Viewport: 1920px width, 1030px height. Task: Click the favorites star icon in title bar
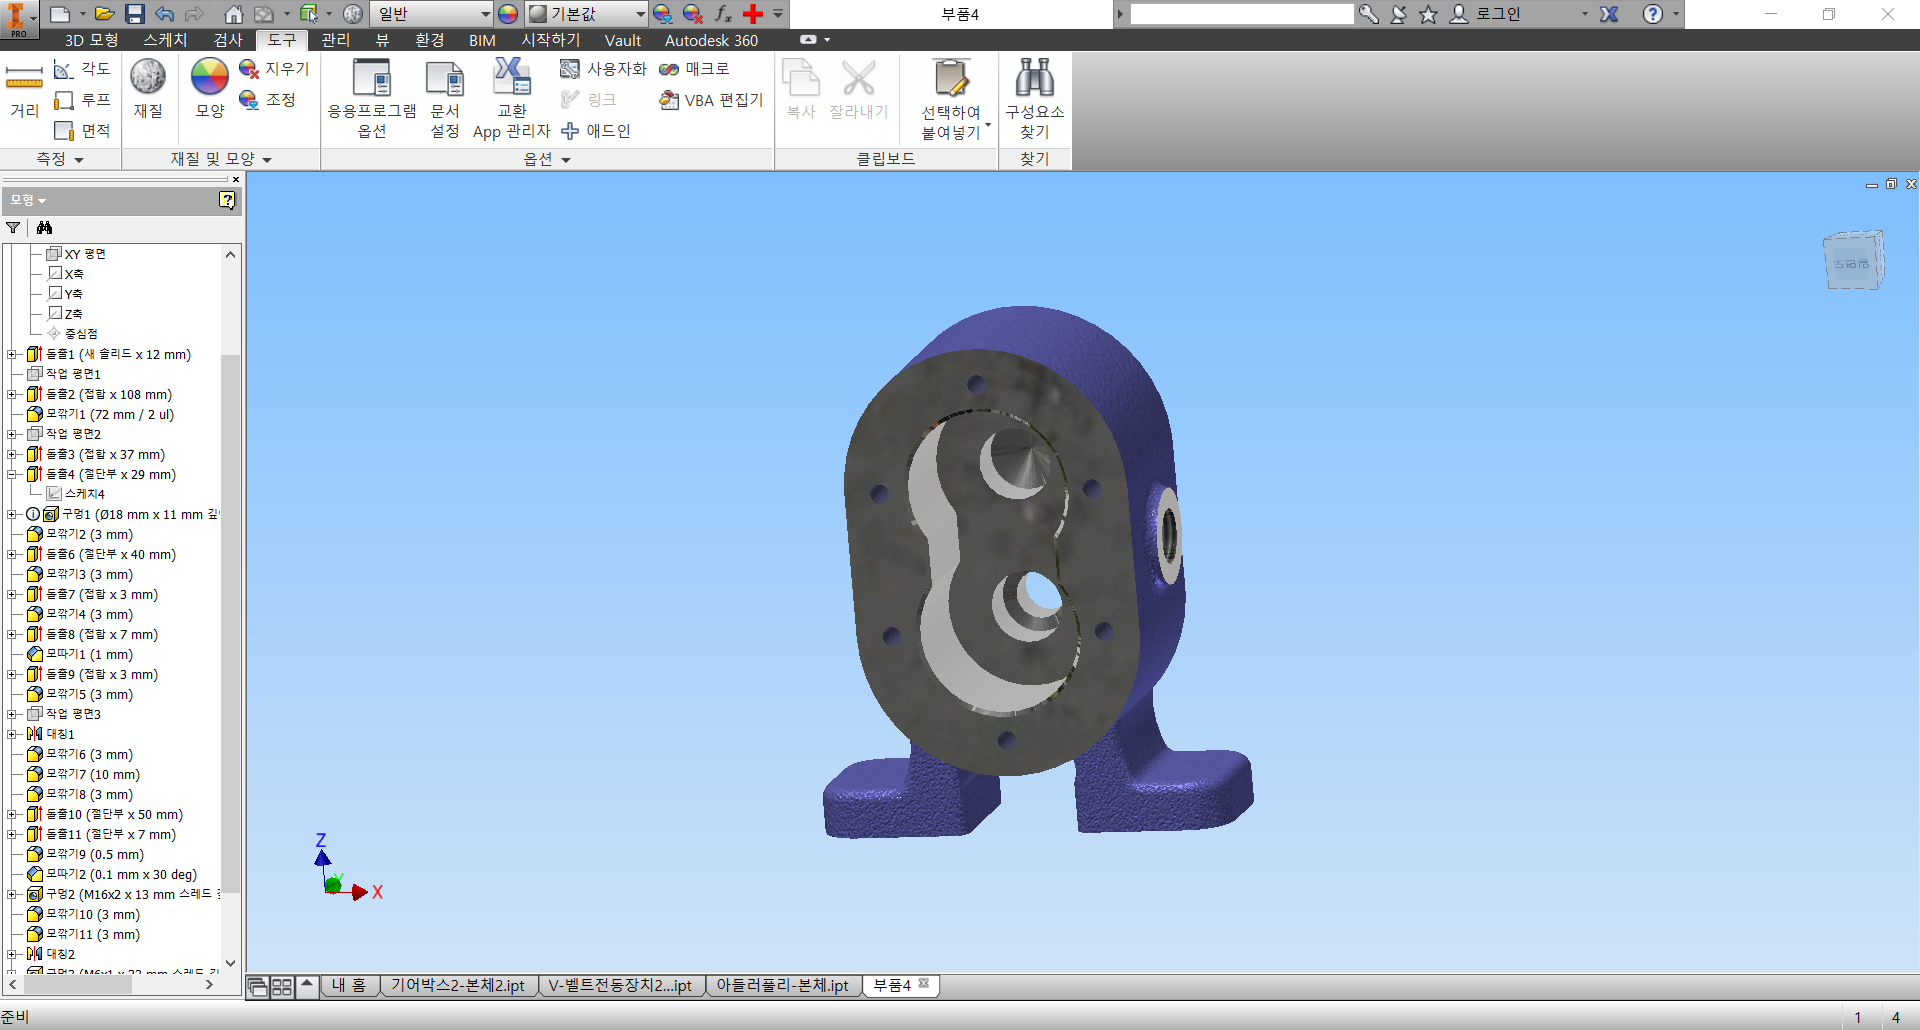click(x=1428, y=14)
